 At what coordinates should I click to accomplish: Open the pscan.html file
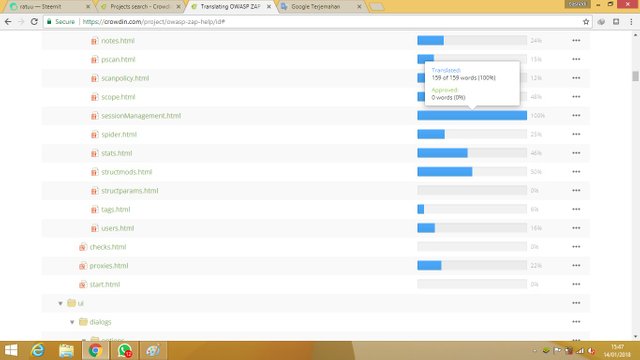point(118,60)
